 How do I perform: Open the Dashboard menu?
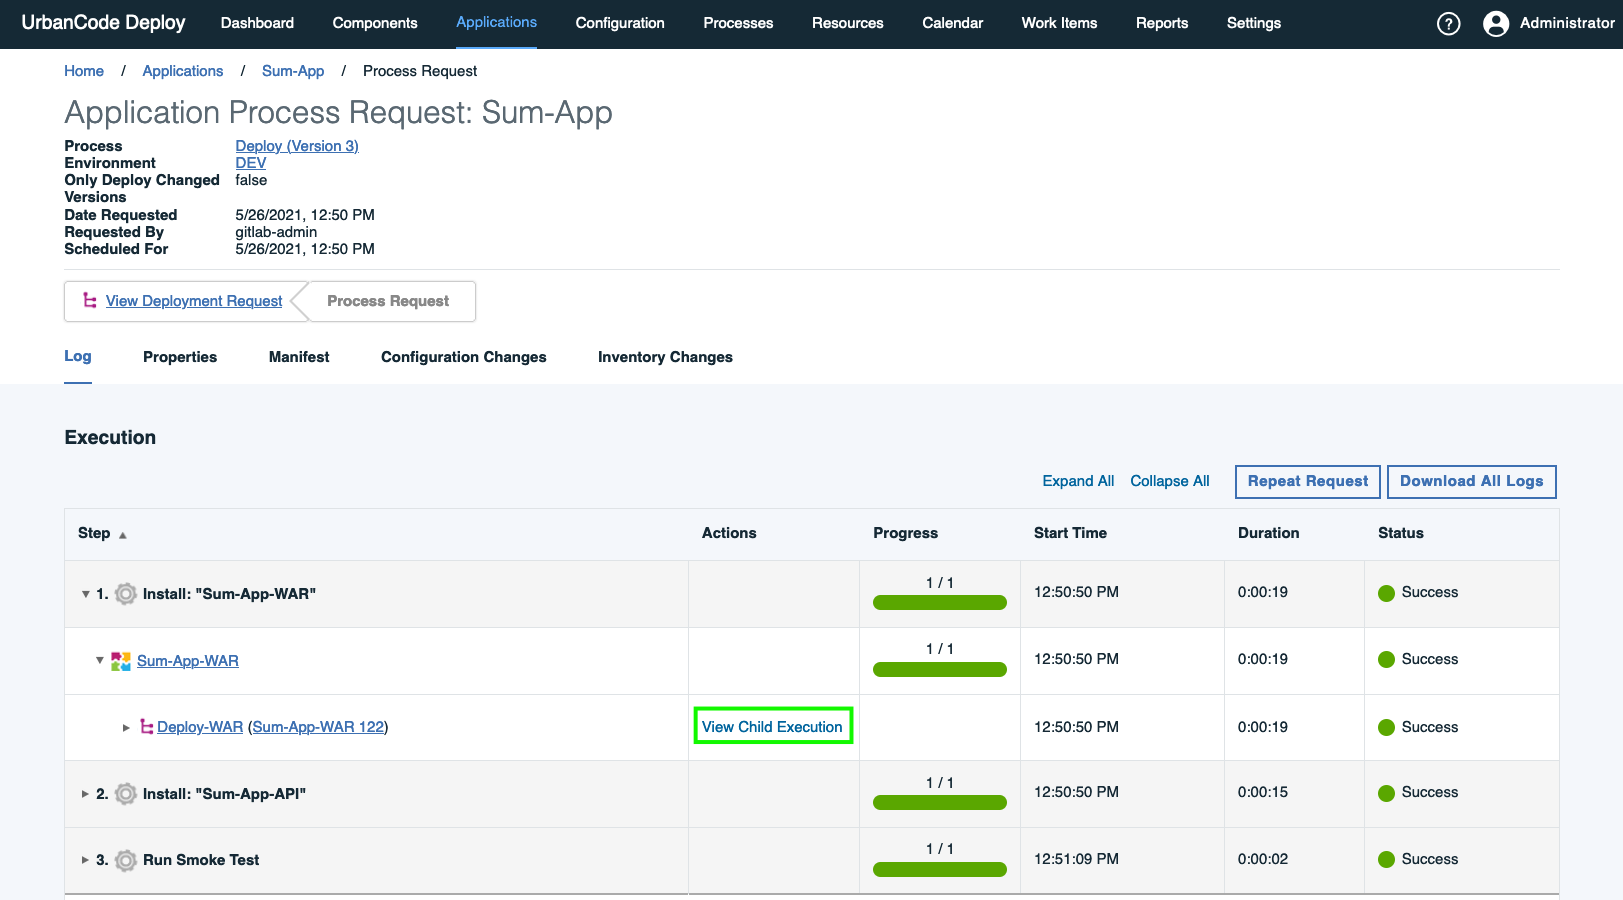tap(257, 23)
